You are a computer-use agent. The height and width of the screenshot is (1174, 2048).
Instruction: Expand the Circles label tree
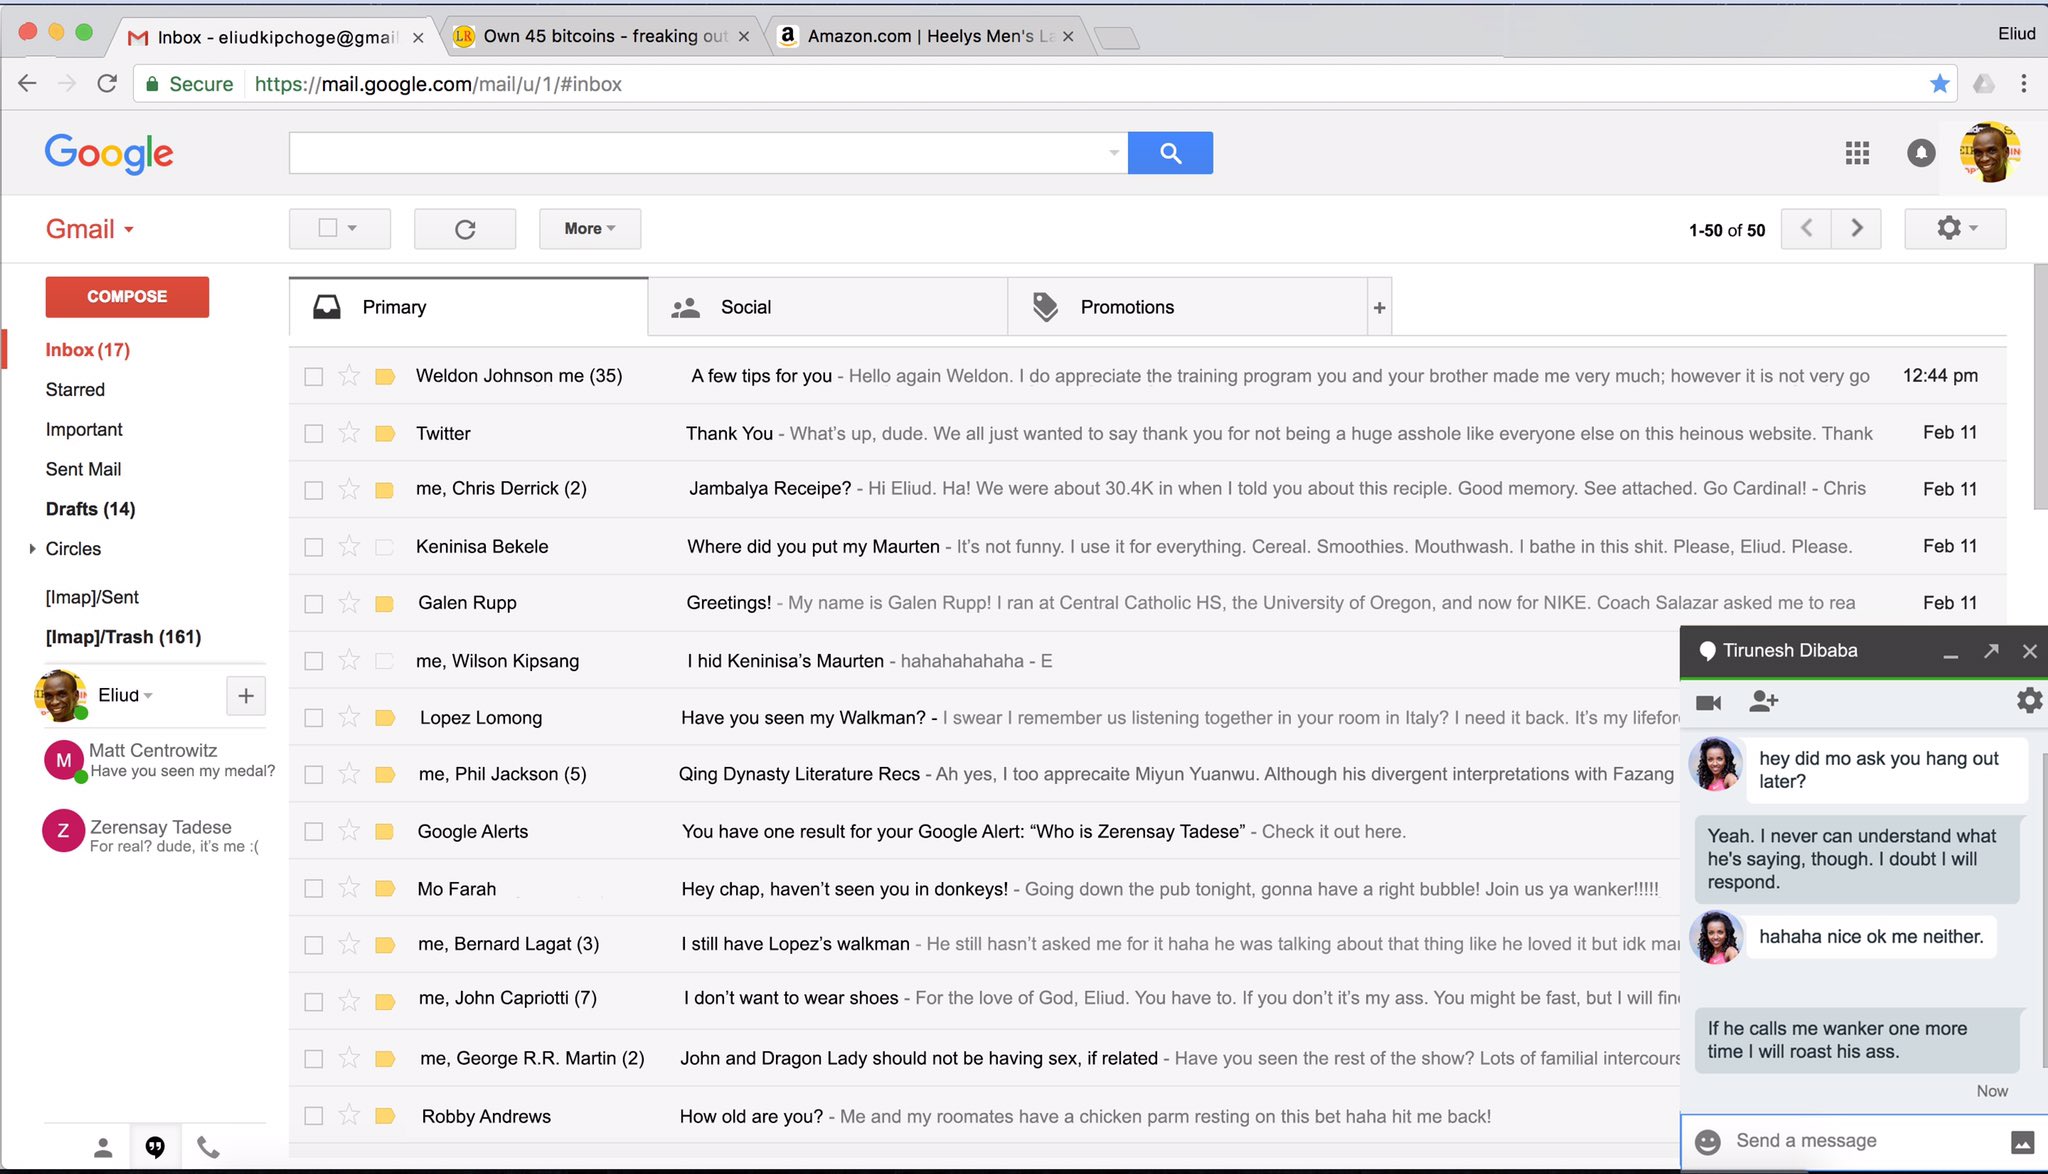pyautogui.click(x=32, y=549)
